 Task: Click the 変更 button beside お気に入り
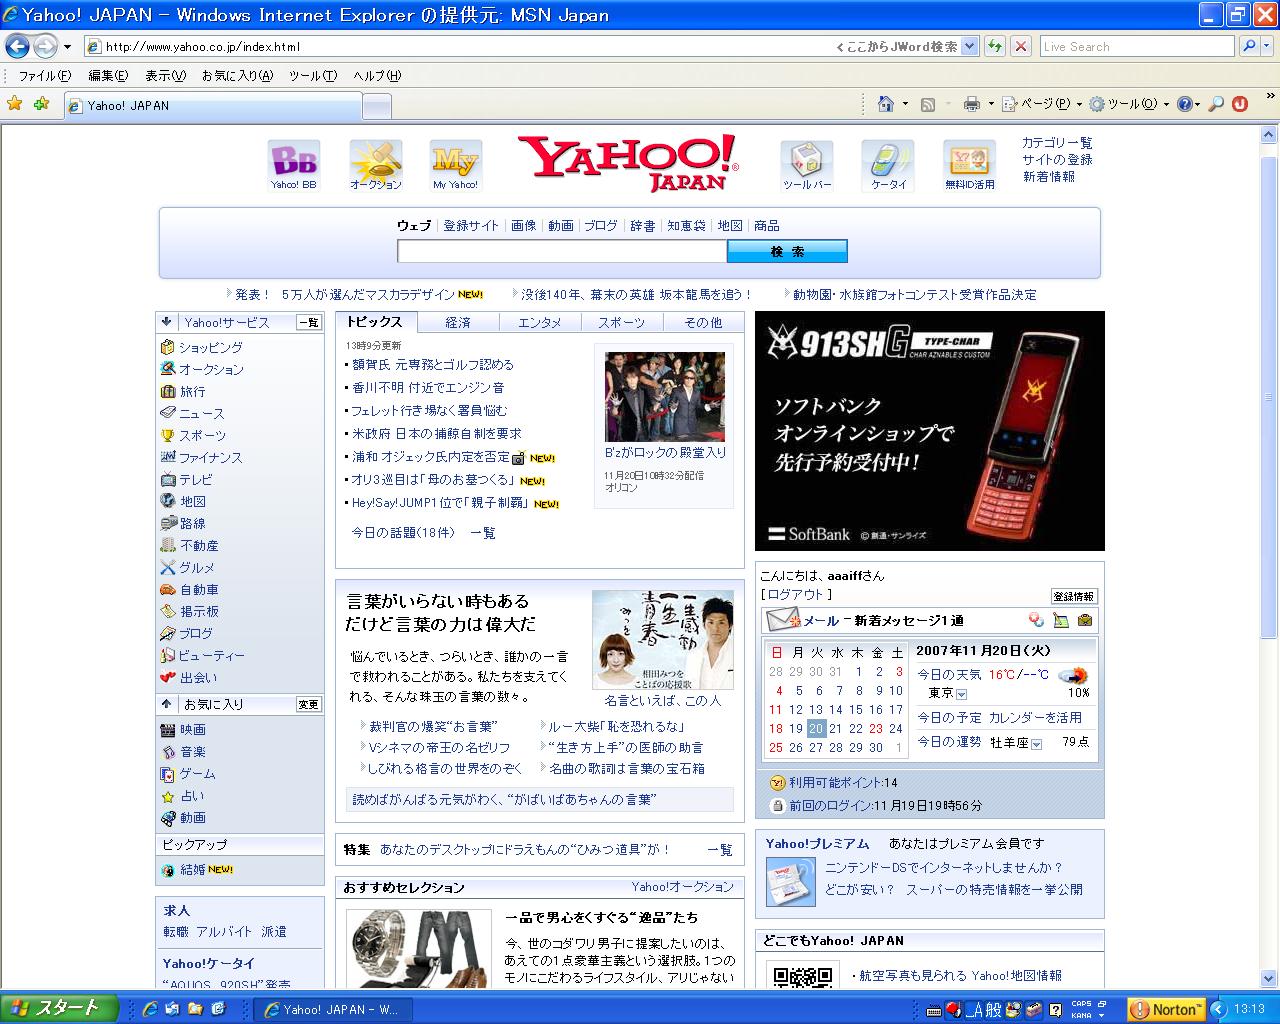click(x=309, y=705)
